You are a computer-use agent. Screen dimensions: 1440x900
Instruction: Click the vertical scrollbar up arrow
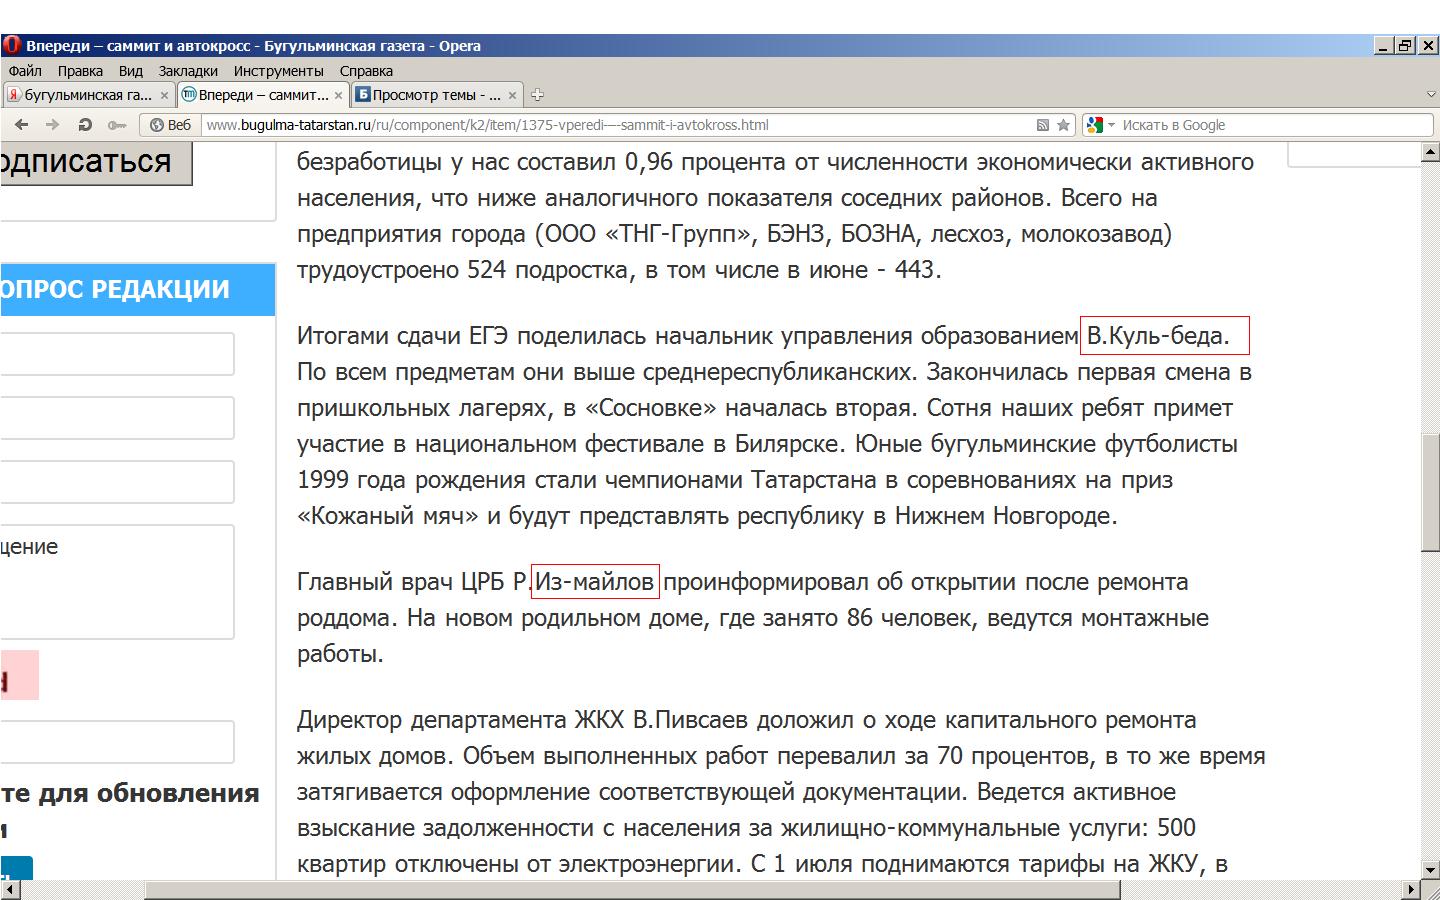point(1430,152)
